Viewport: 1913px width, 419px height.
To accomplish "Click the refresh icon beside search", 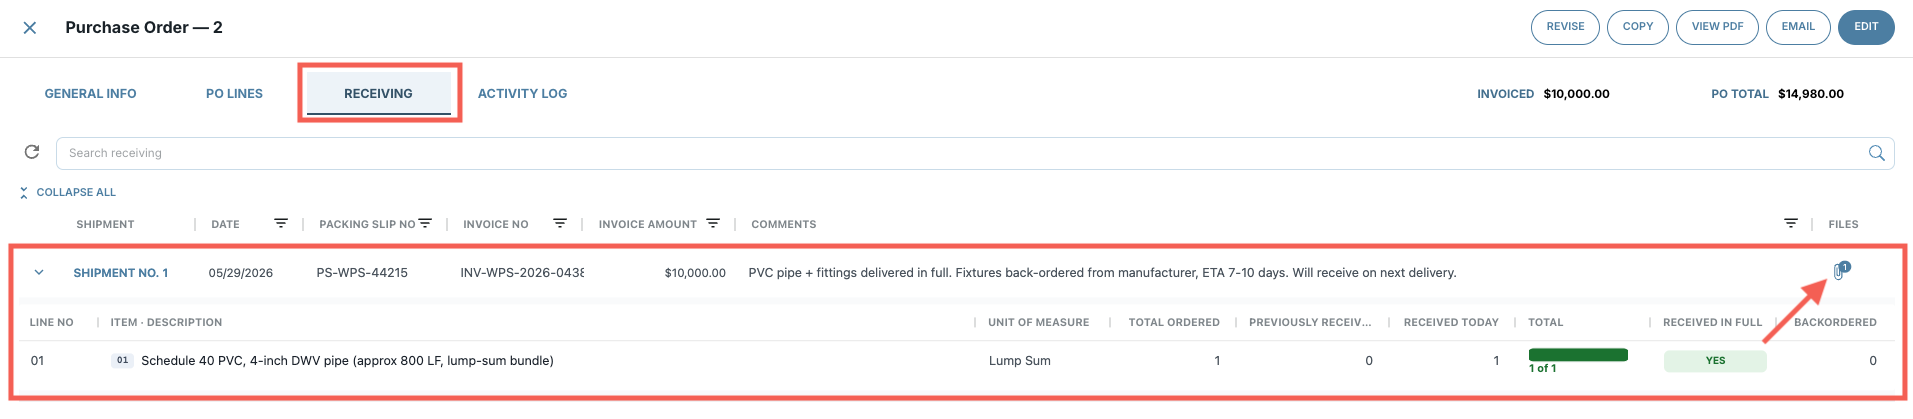I will tap(32, 152).
